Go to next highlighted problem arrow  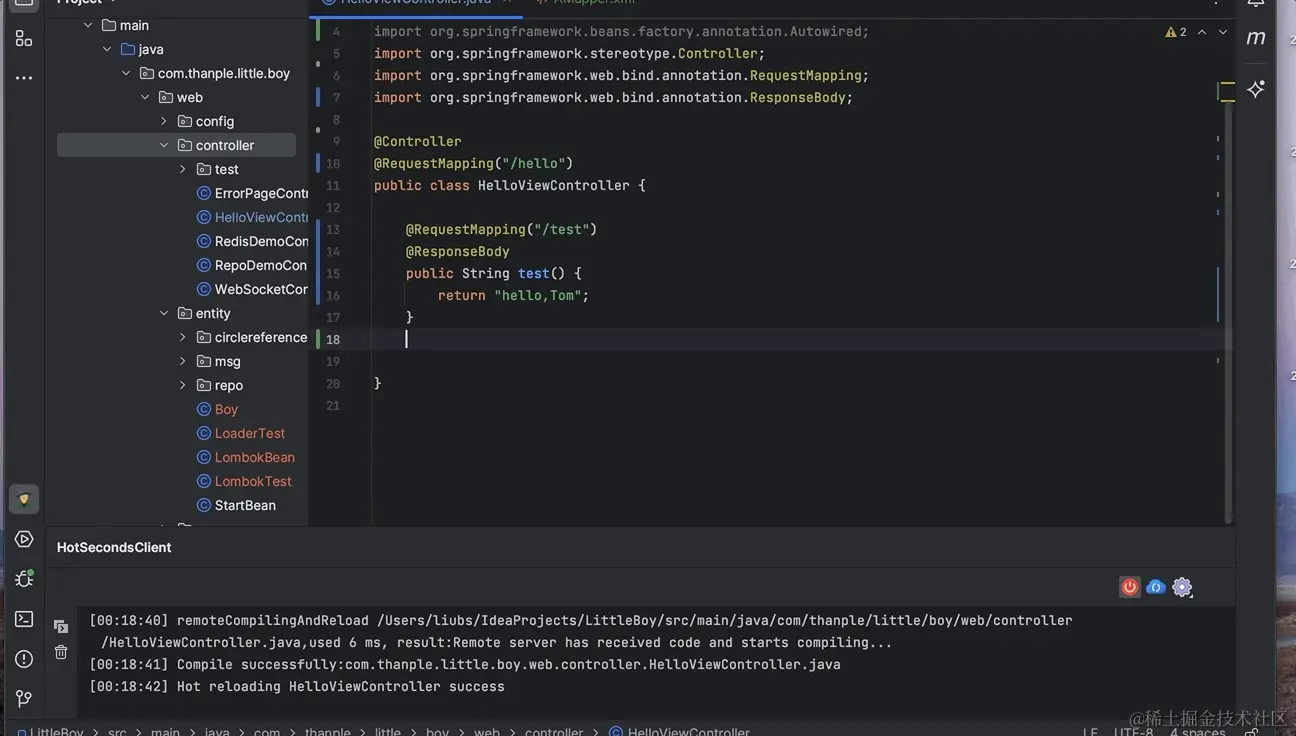pos(1222,32)
